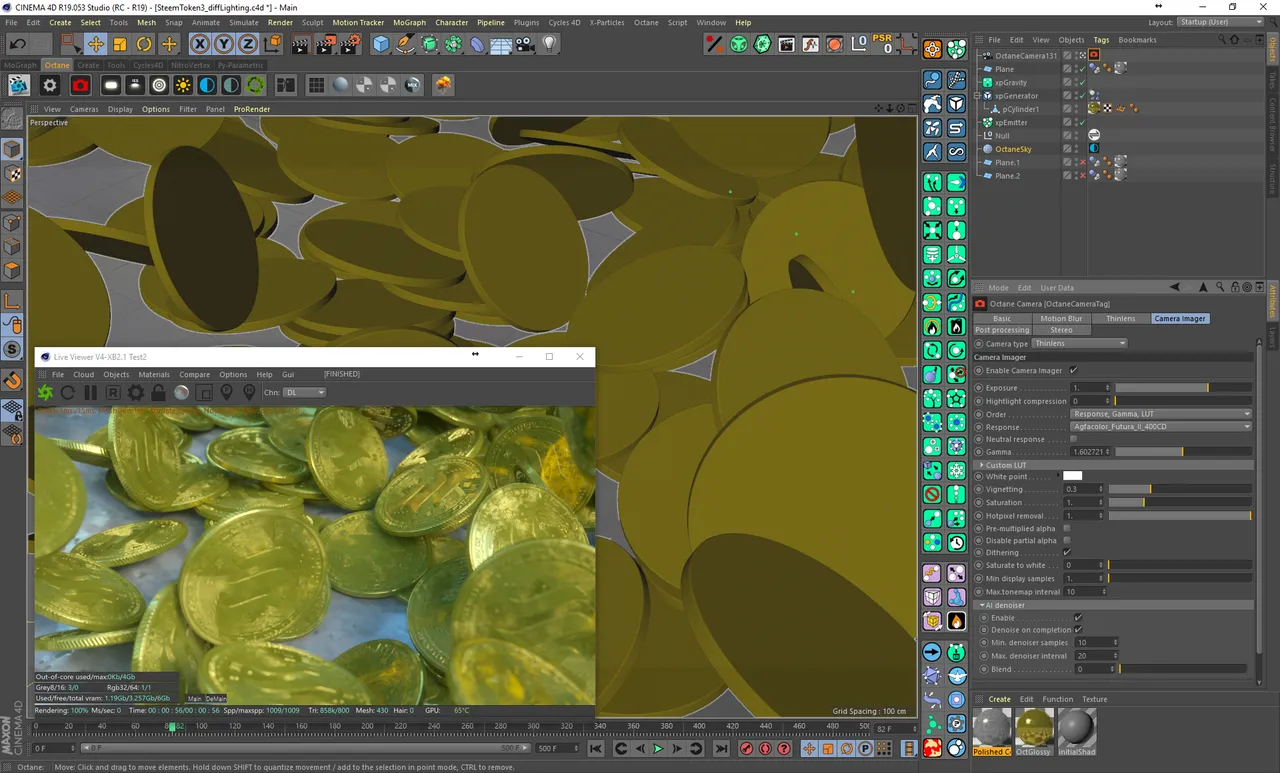Select the Scale tool

point(120,44)
